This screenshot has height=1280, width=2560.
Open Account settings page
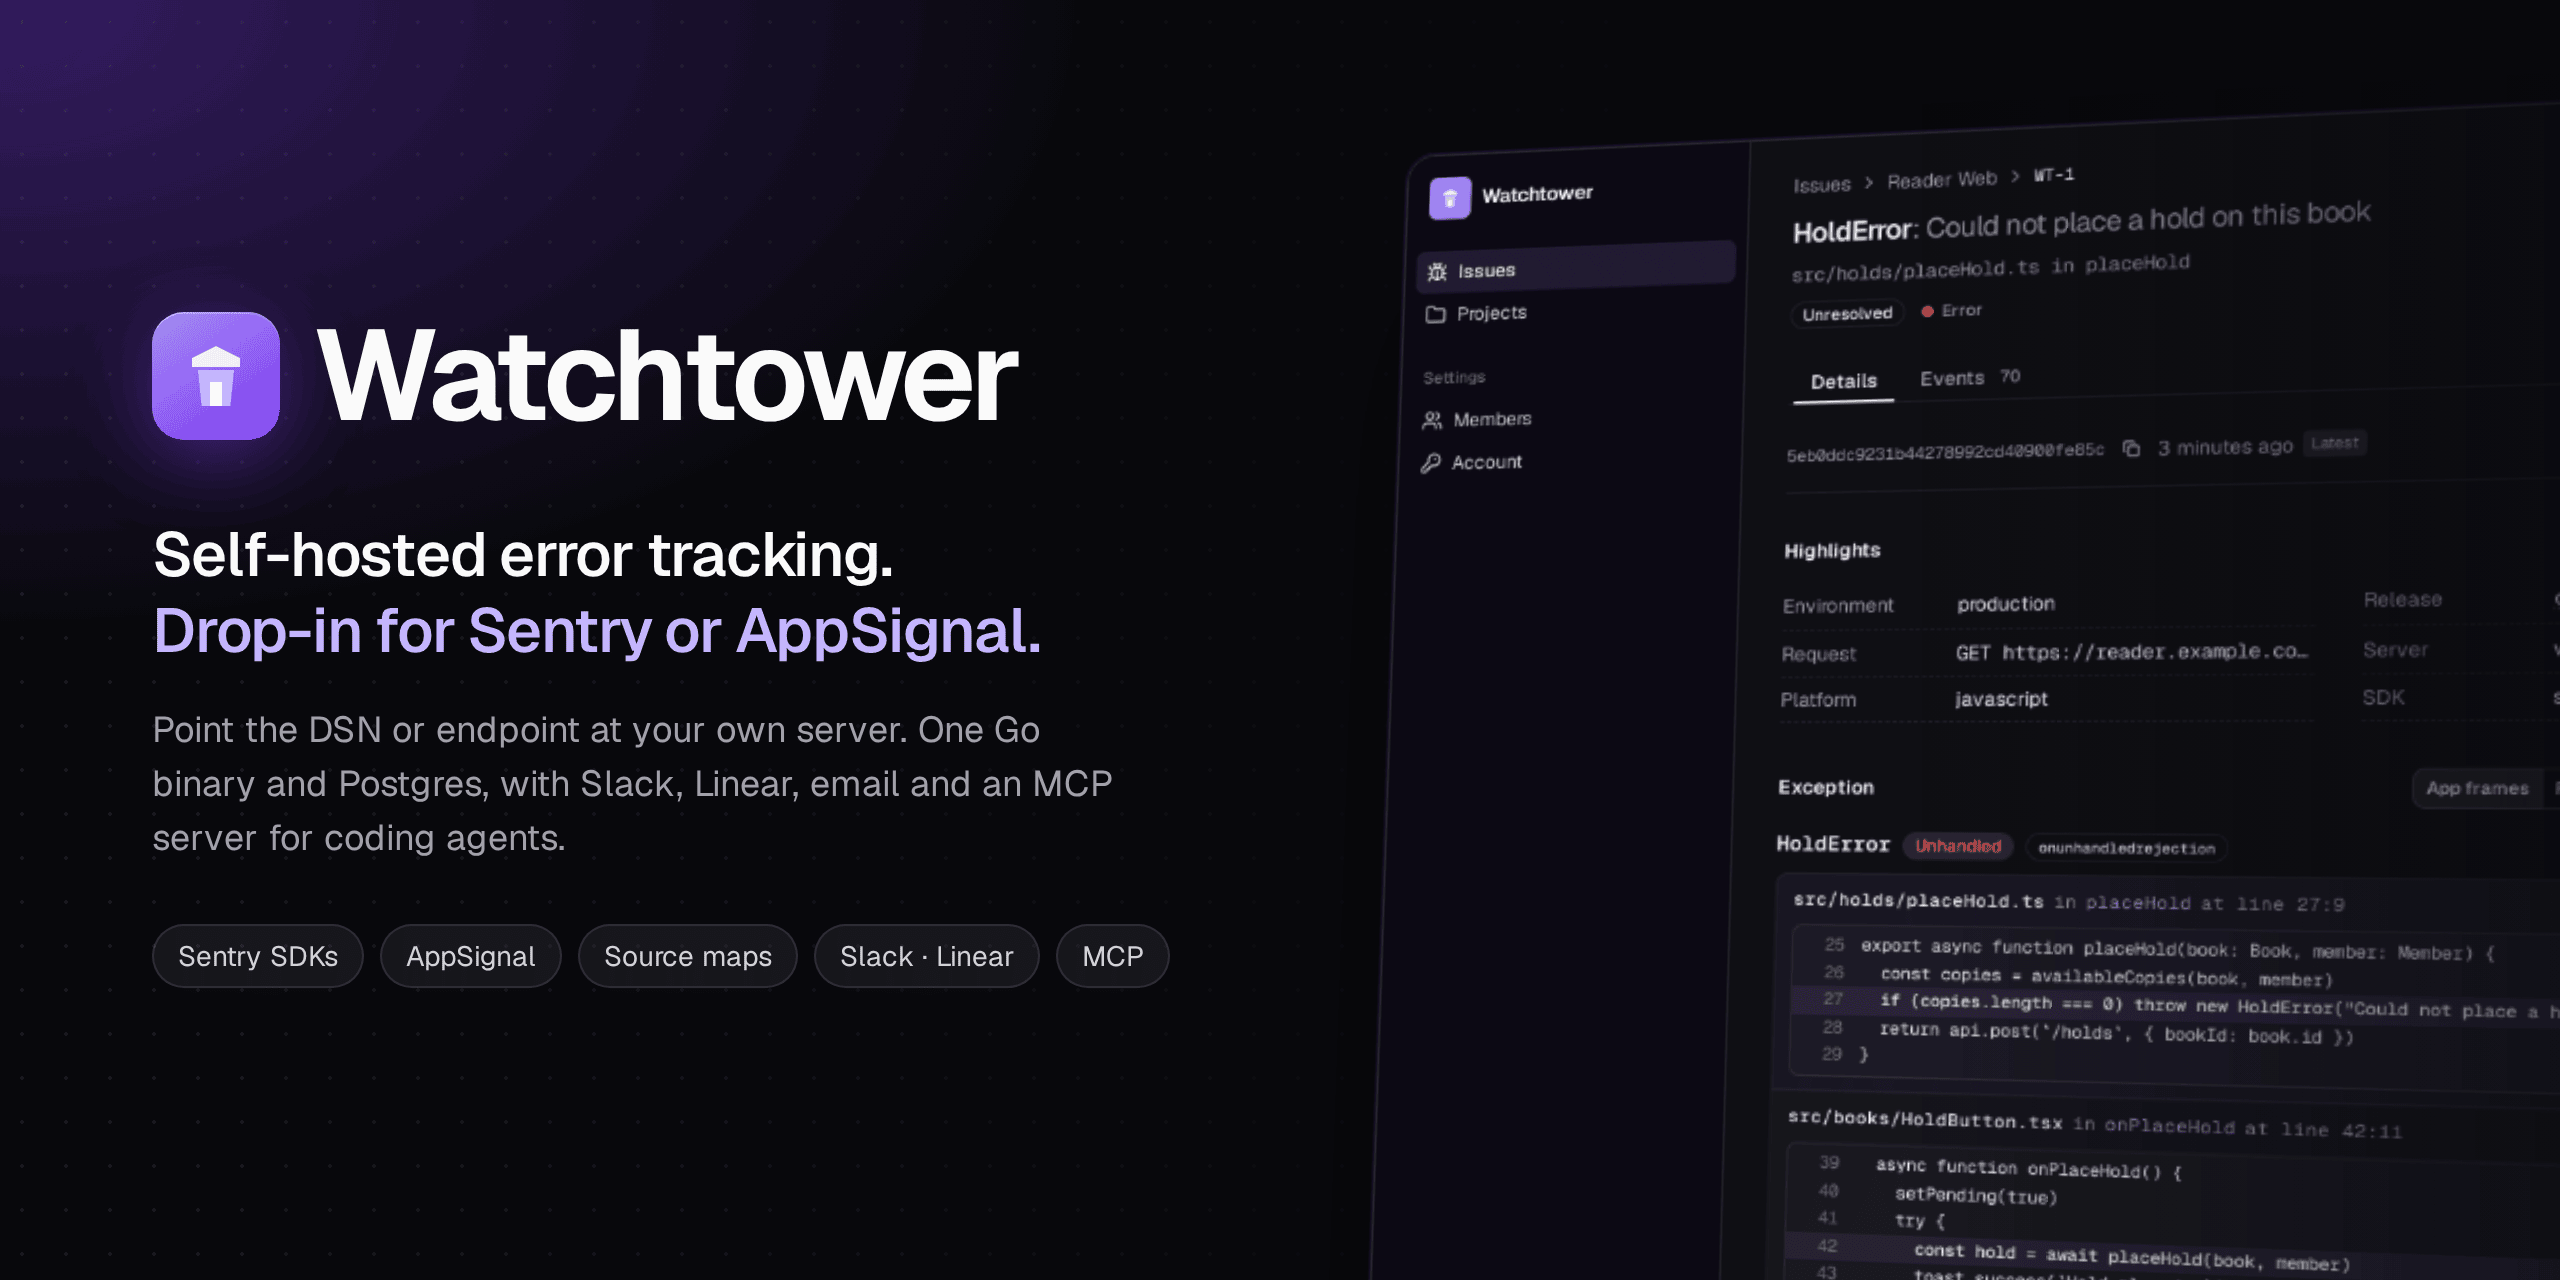click(1472, 463)
